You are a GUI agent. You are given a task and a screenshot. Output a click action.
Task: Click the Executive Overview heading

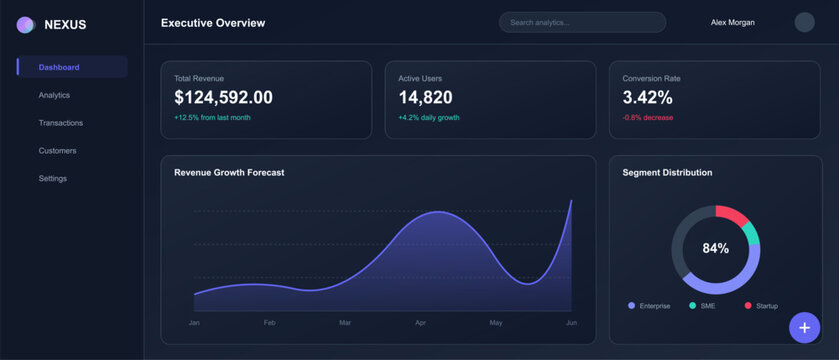(x=213, y=22)
